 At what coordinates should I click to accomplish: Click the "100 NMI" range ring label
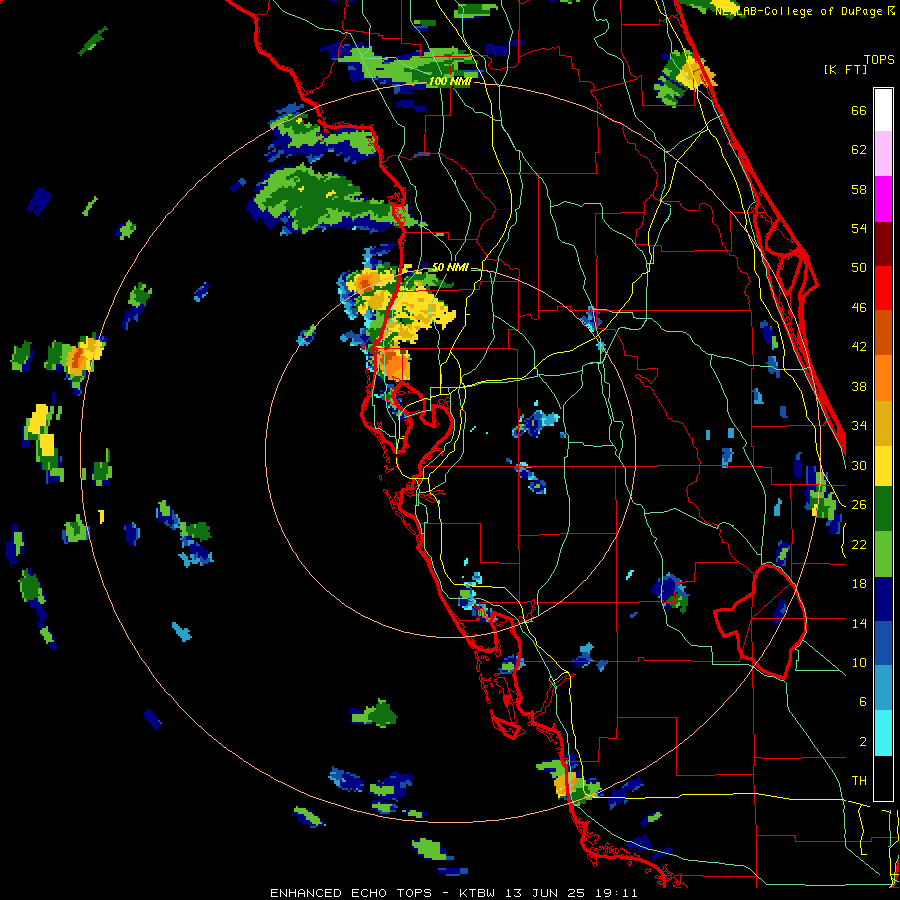(450, 82)
